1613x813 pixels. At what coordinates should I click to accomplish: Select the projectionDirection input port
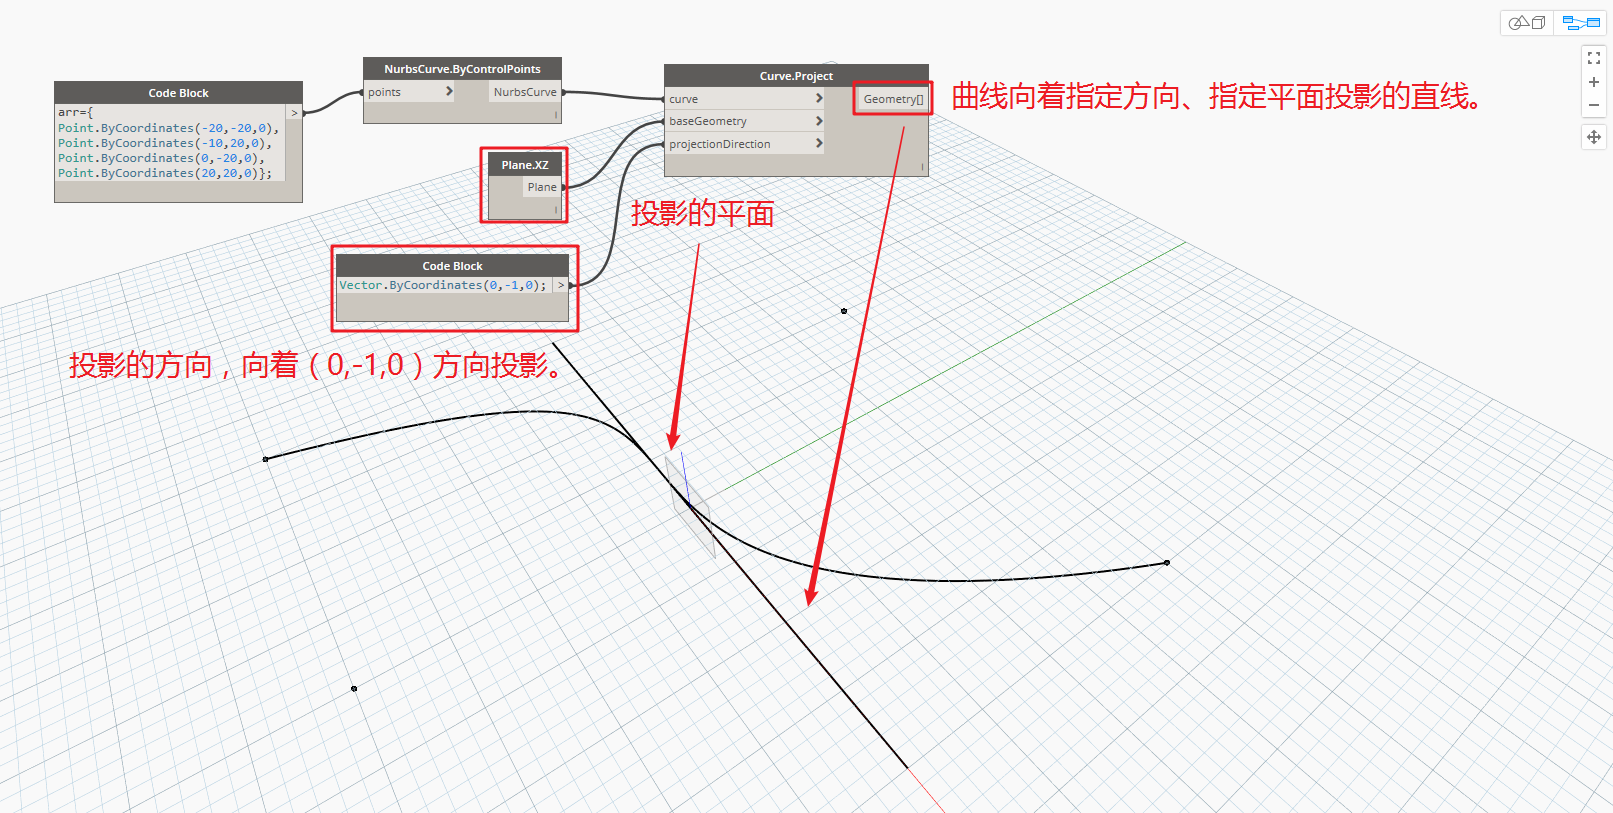click(745, 144)
